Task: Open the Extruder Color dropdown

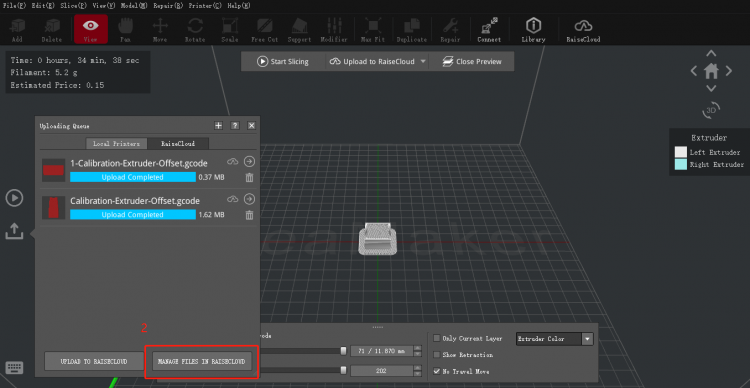Action: tap(555, 339)
